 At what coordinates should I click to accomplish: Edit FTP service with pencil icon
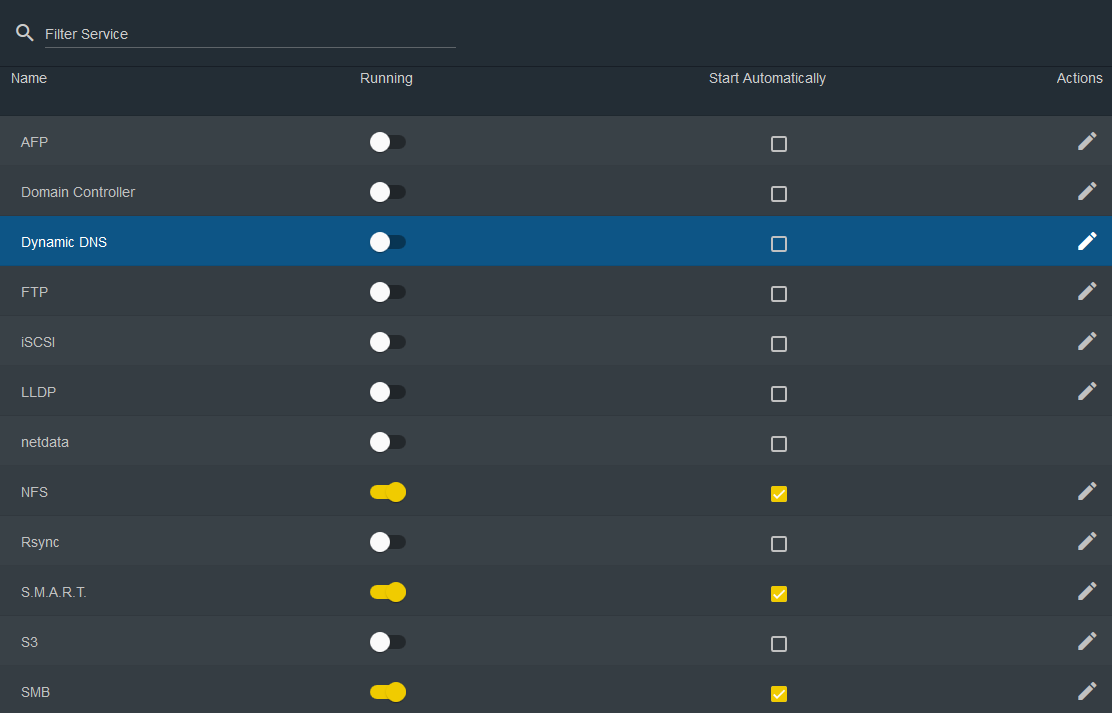1087,291
